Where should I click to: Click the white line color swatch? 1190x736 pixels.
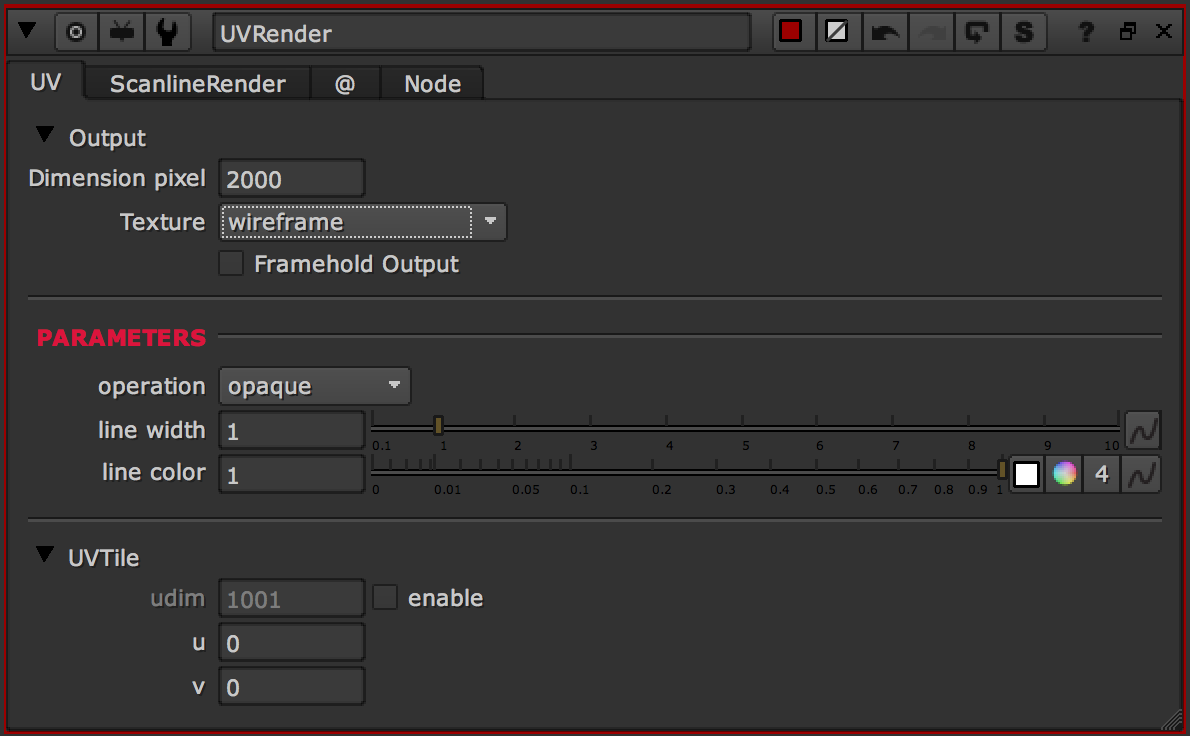click(1026, 473)
